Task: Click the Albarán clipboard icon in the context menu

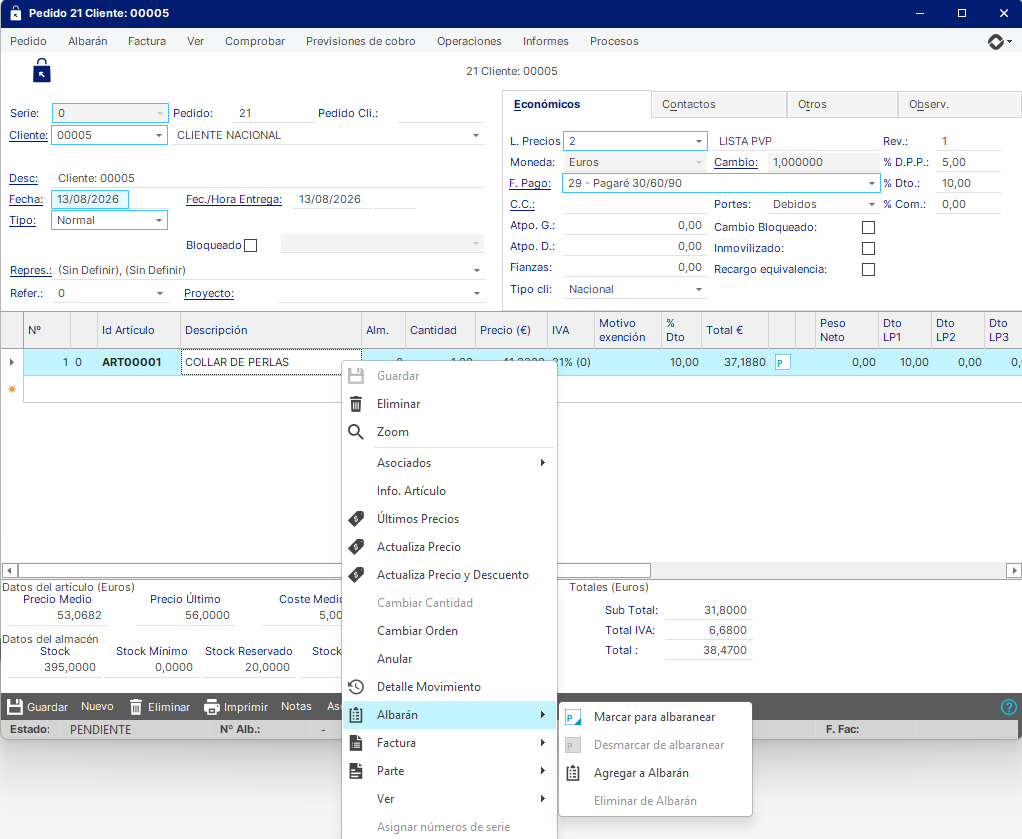Action: point(356,715)
